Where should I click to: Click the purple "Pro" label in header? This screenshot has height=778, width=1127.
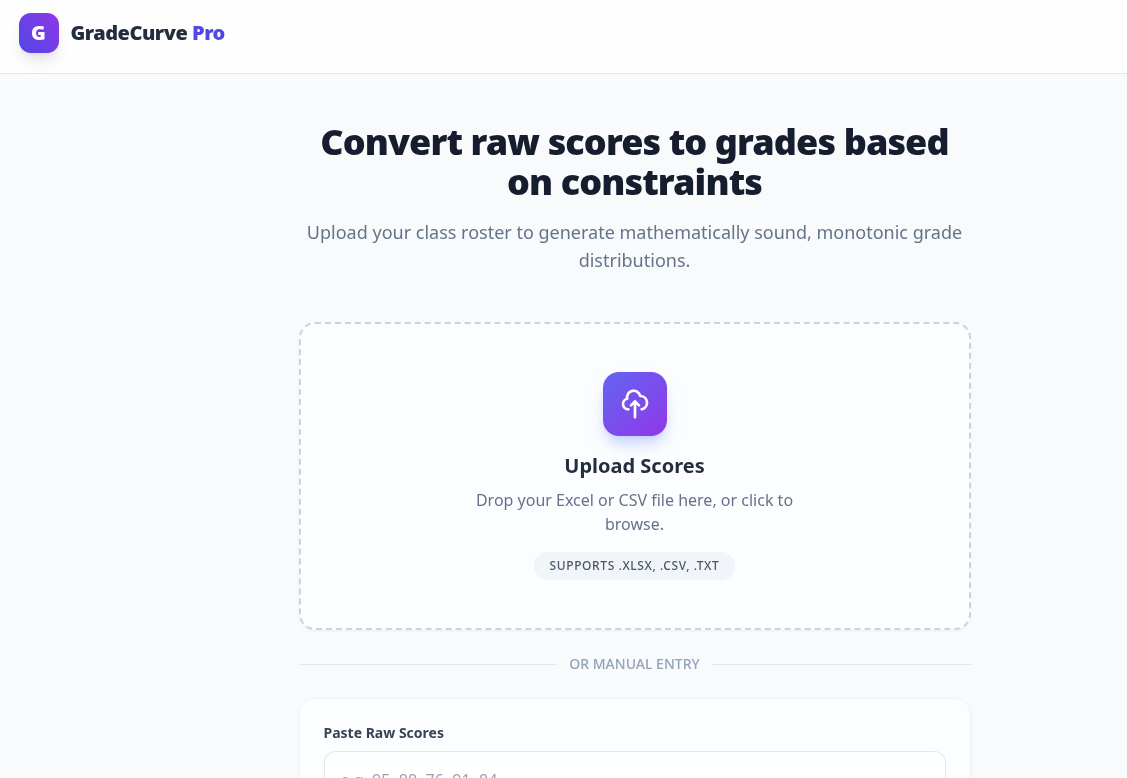click(x=208, y=33)
